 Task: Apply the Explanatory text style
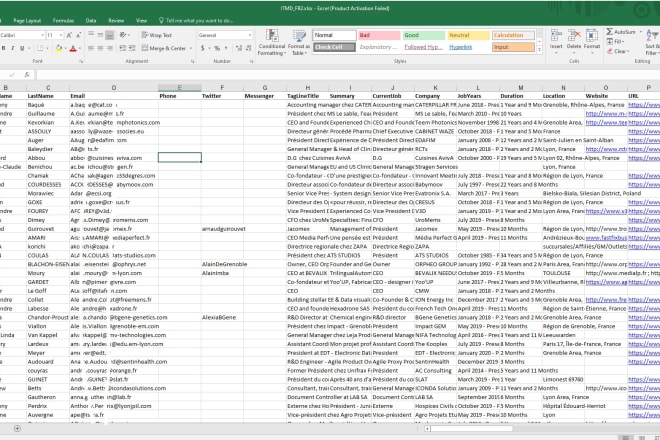[x=378, y=47]
